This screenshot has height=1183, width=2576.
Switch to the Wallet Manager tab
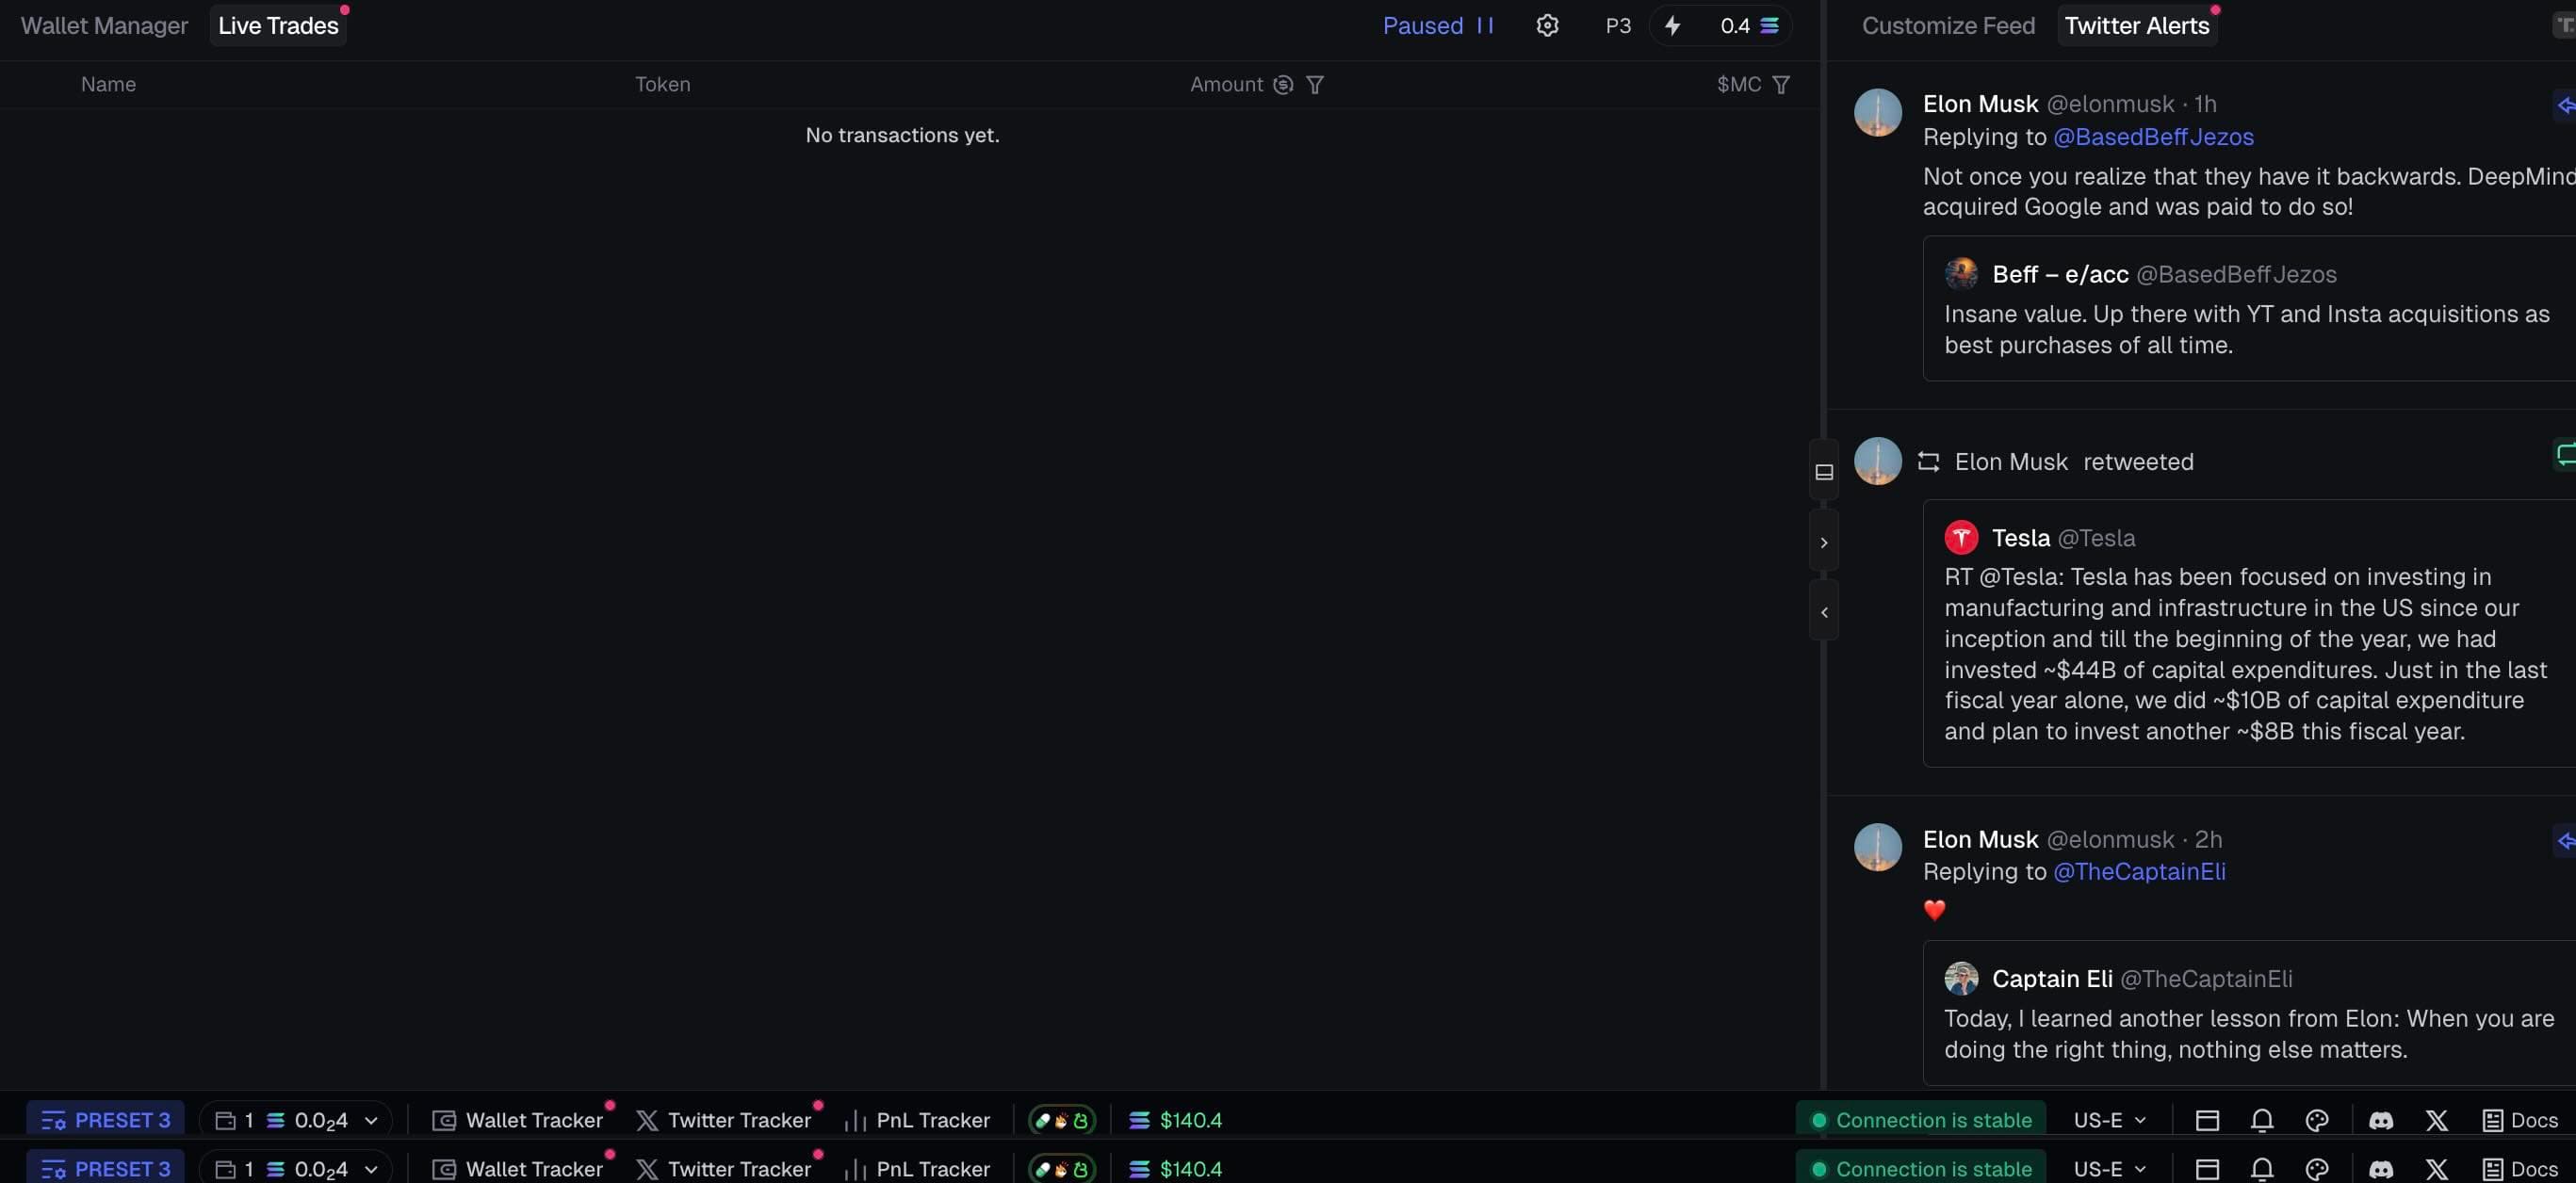(x=104, y=26)
